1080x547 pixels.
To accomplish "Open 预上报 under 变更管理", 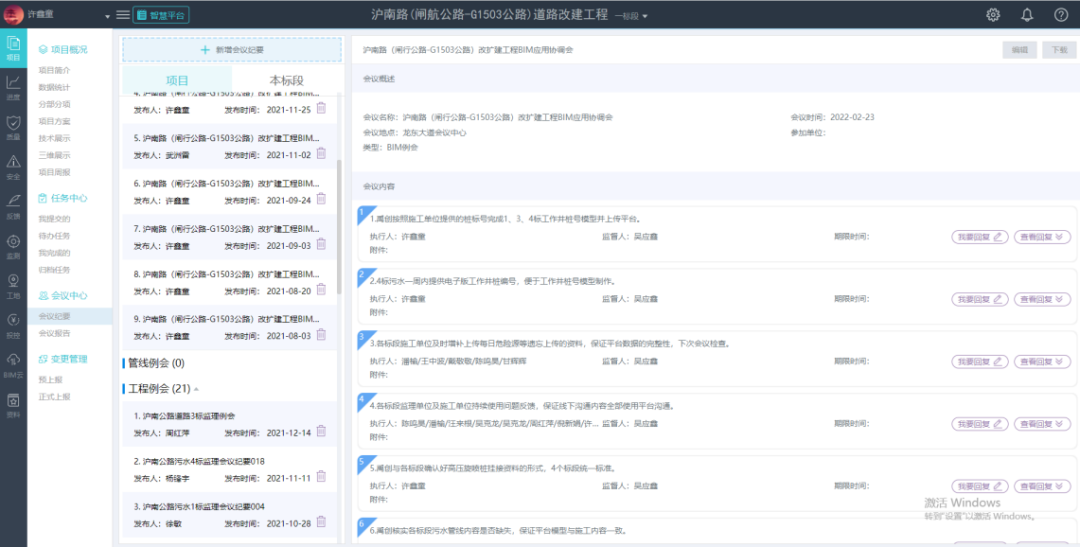I will pyautogui.click(x=50, y=380).
